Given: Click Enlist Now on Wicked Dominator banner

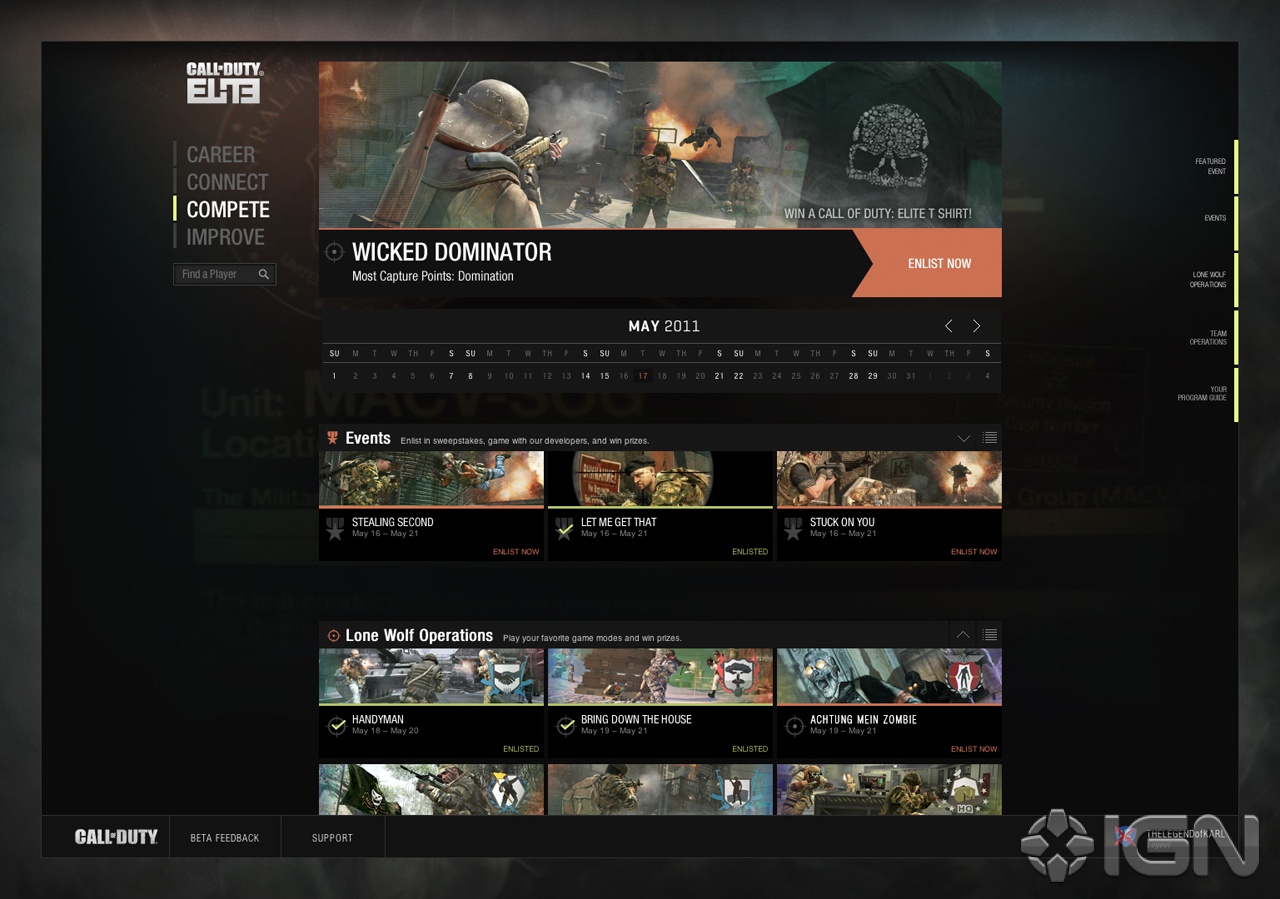Looking at the screenshot, I should tap(939, 264).
